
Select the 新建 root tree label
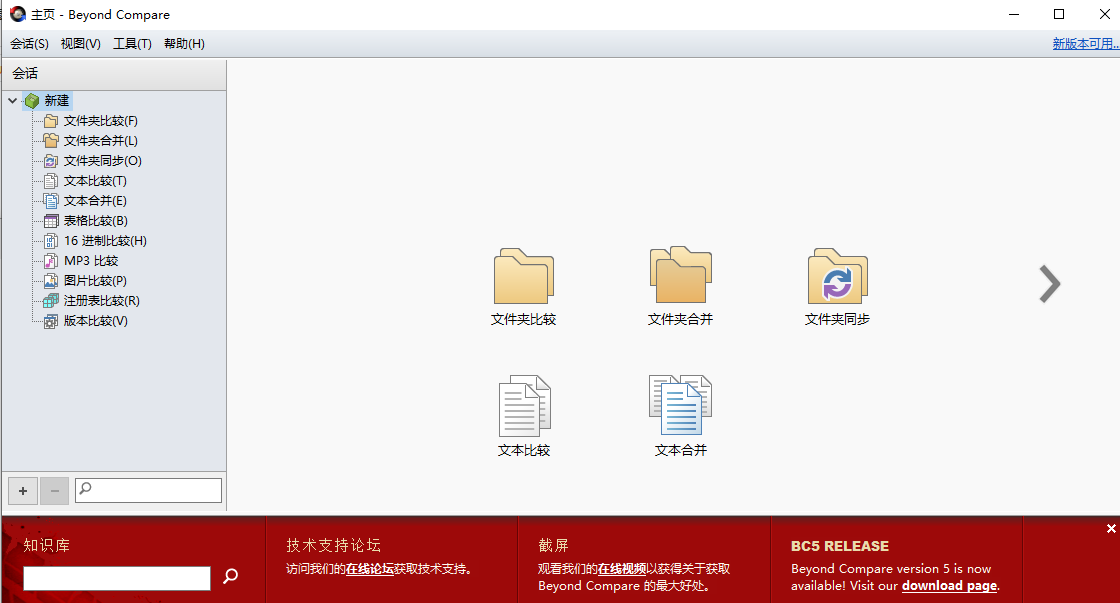(x=56, y=101)
